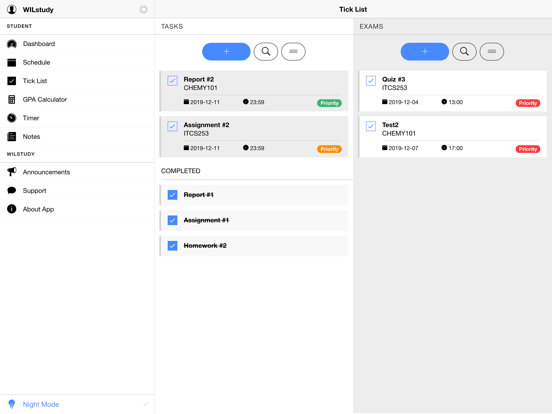The image size is (552, 414).
Task: Click clock icon on Assignment #2 card
Action: coord(245,148)
